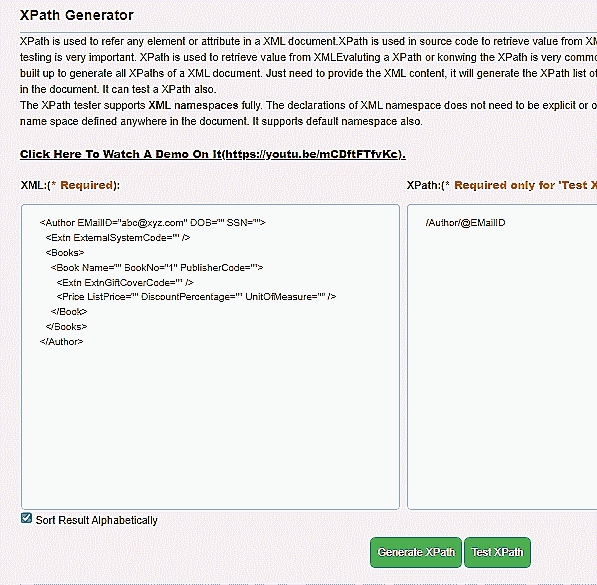
Task: Click the Sort Result Alphabetically label text
Action: tap(96, 520)
